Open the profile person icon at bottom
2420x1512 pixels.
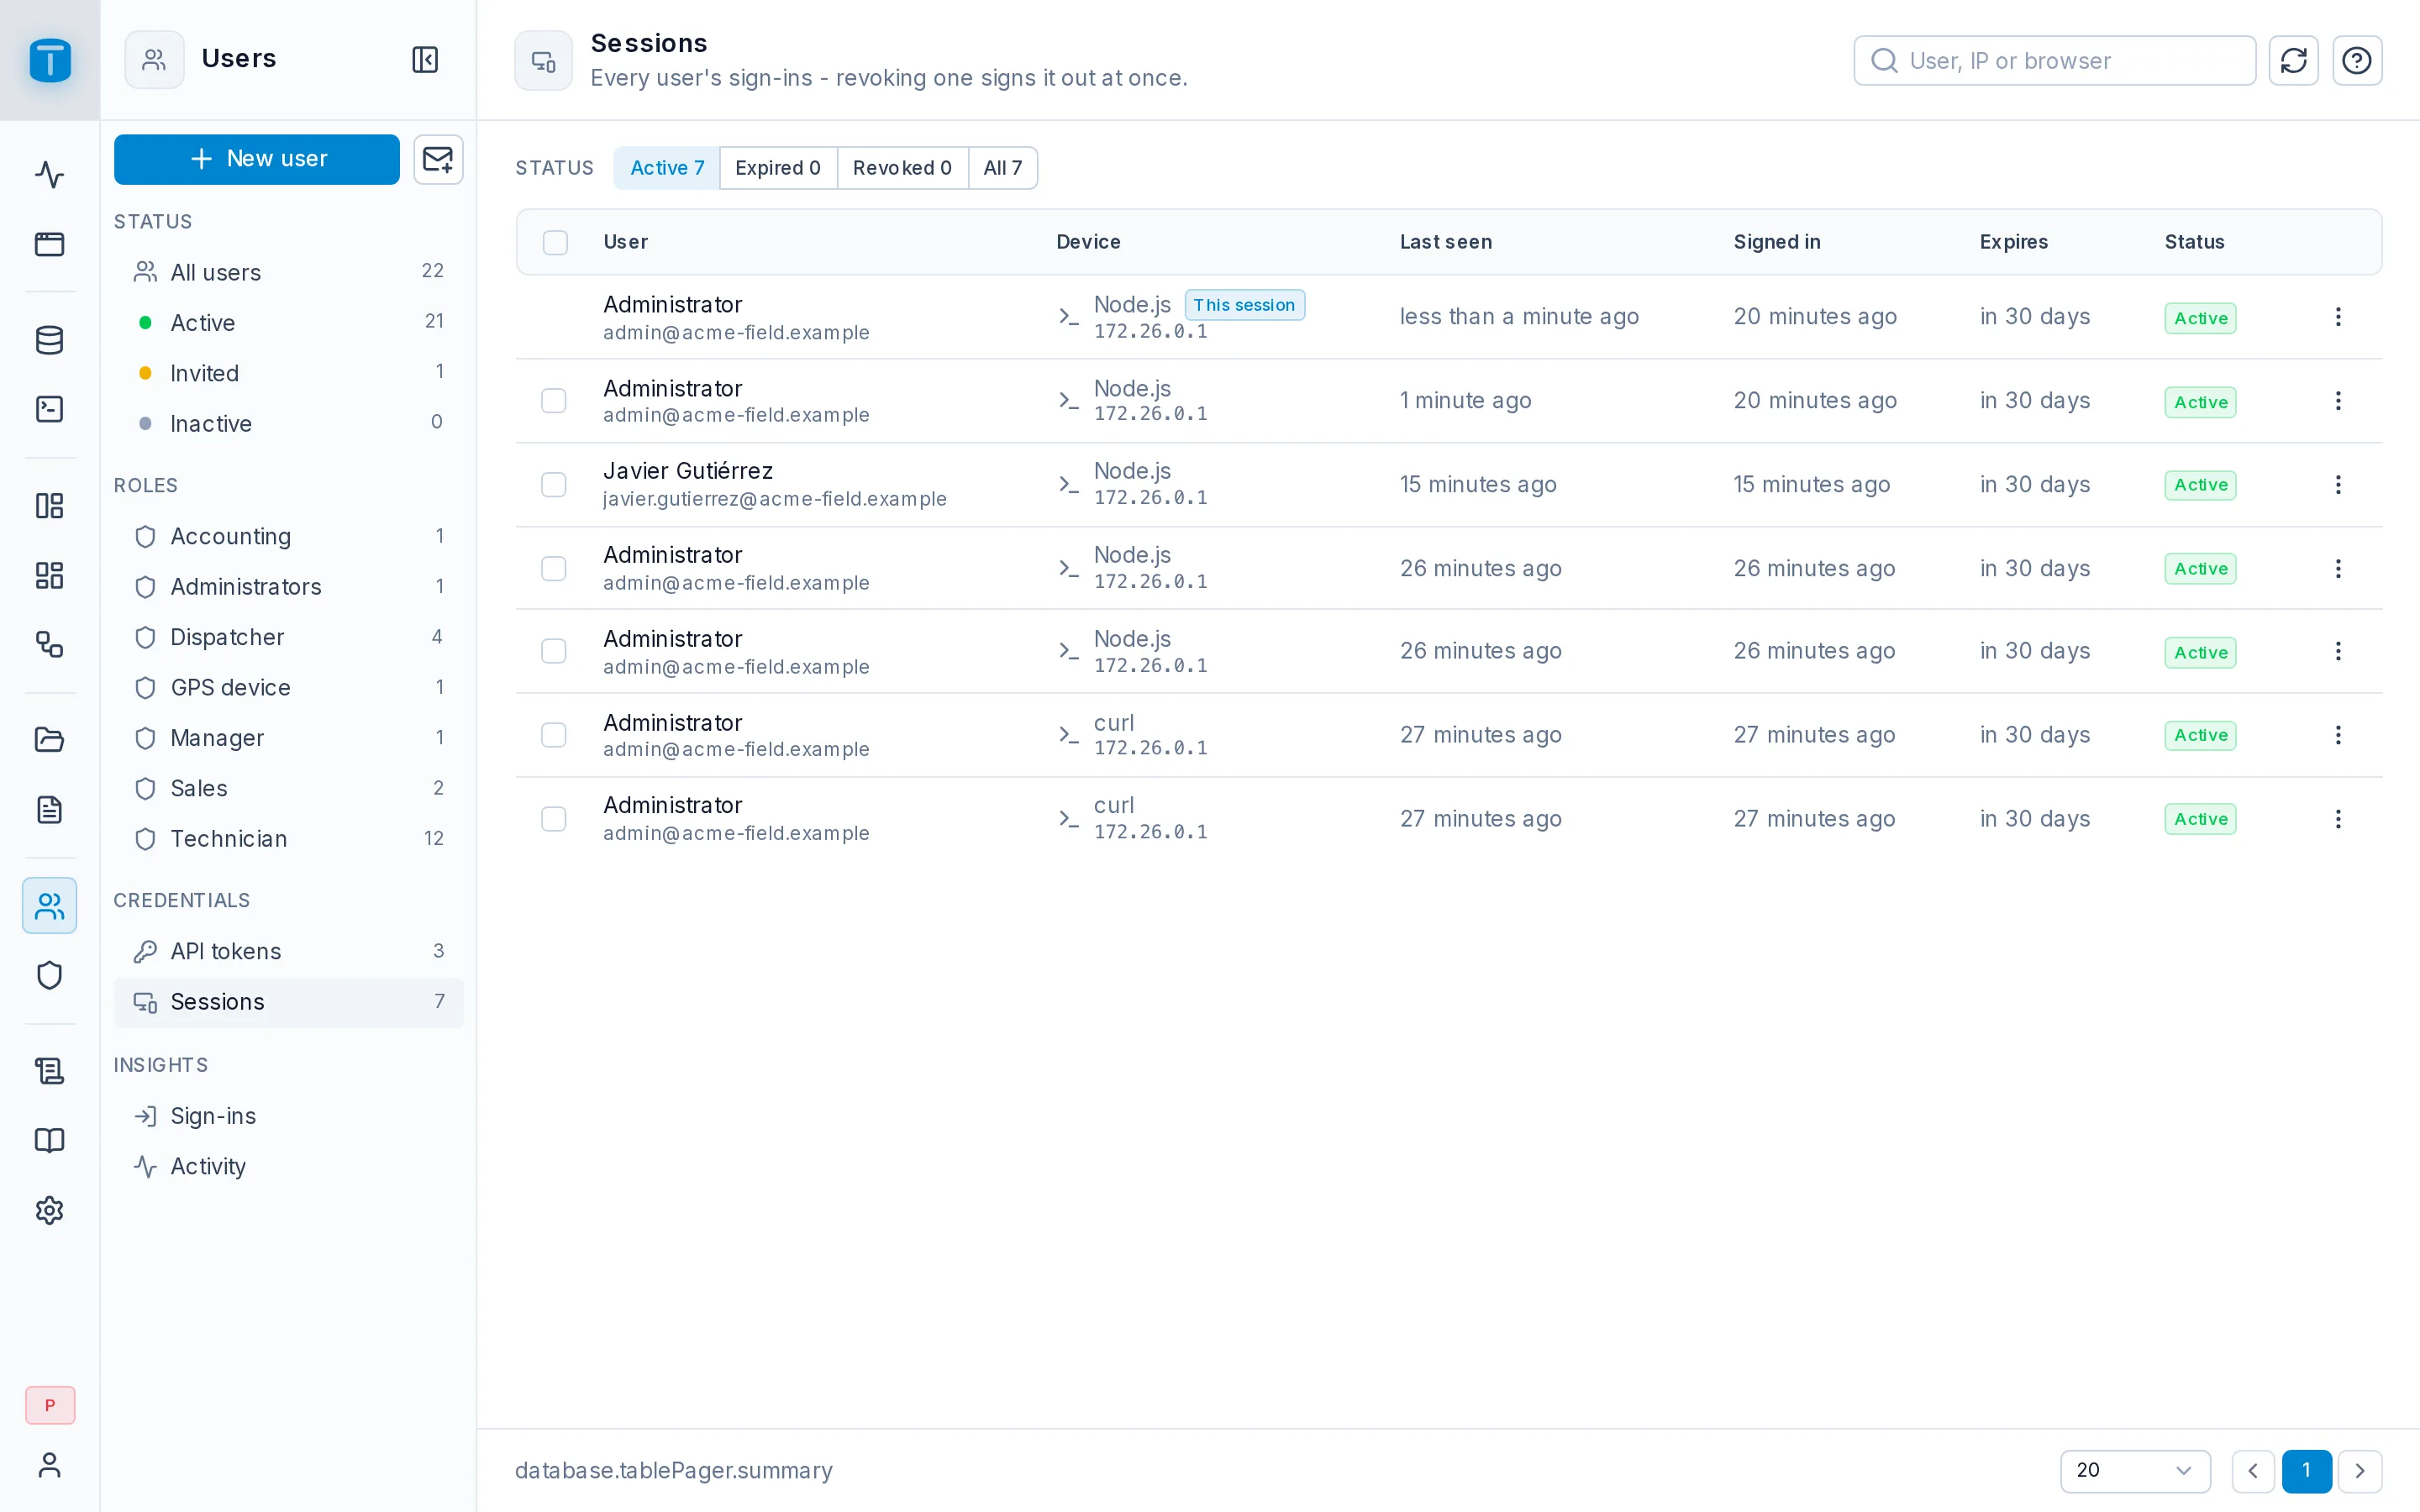[x=49, y=1465]
